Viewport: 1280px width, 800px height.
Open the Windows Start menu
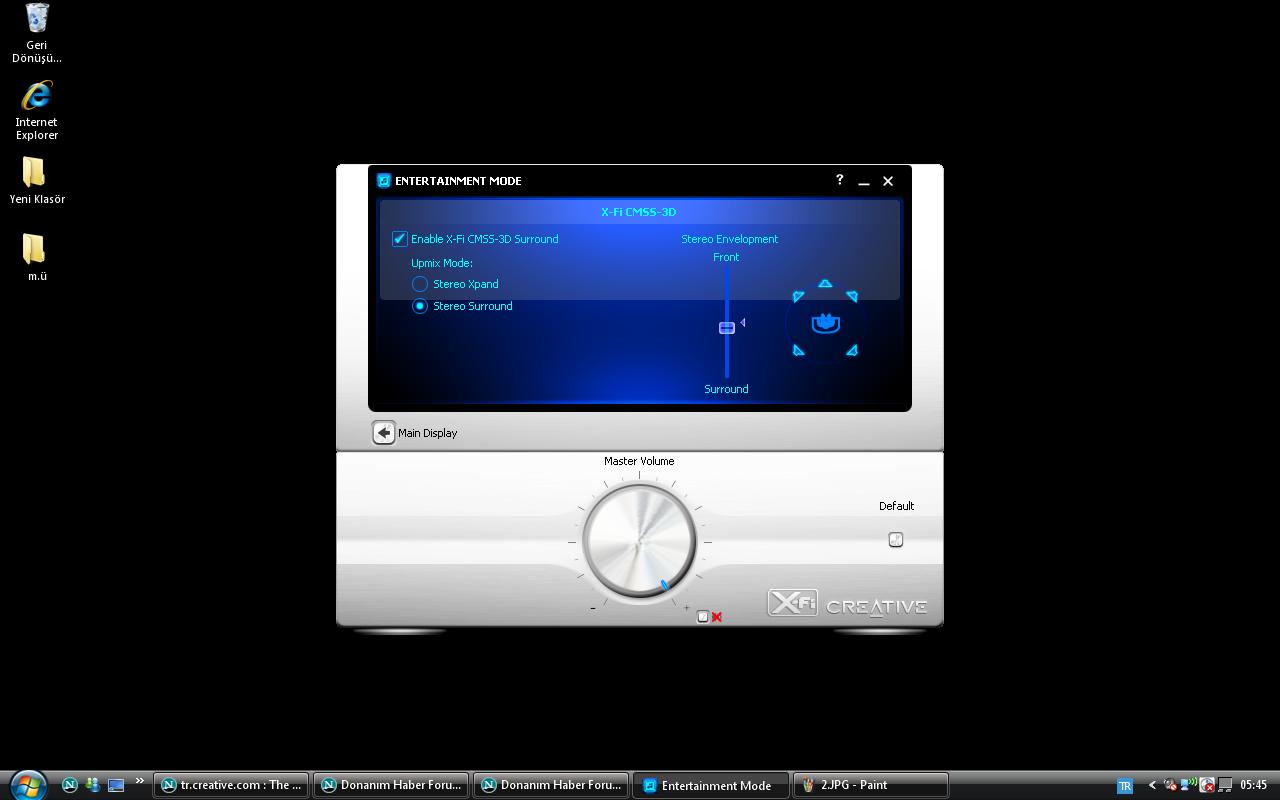(x=27, y=784)
